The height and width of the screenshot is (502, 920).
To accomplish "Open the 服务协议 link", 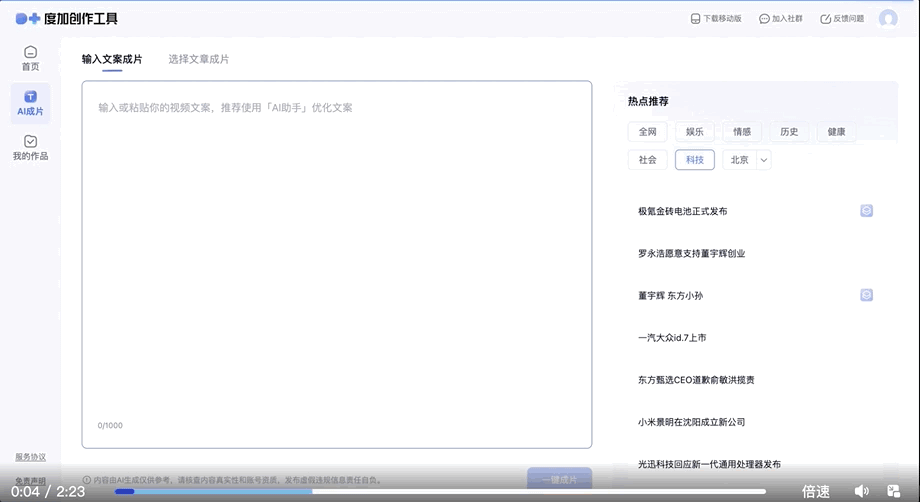I will pyautogui.click(x=31, y=457).
